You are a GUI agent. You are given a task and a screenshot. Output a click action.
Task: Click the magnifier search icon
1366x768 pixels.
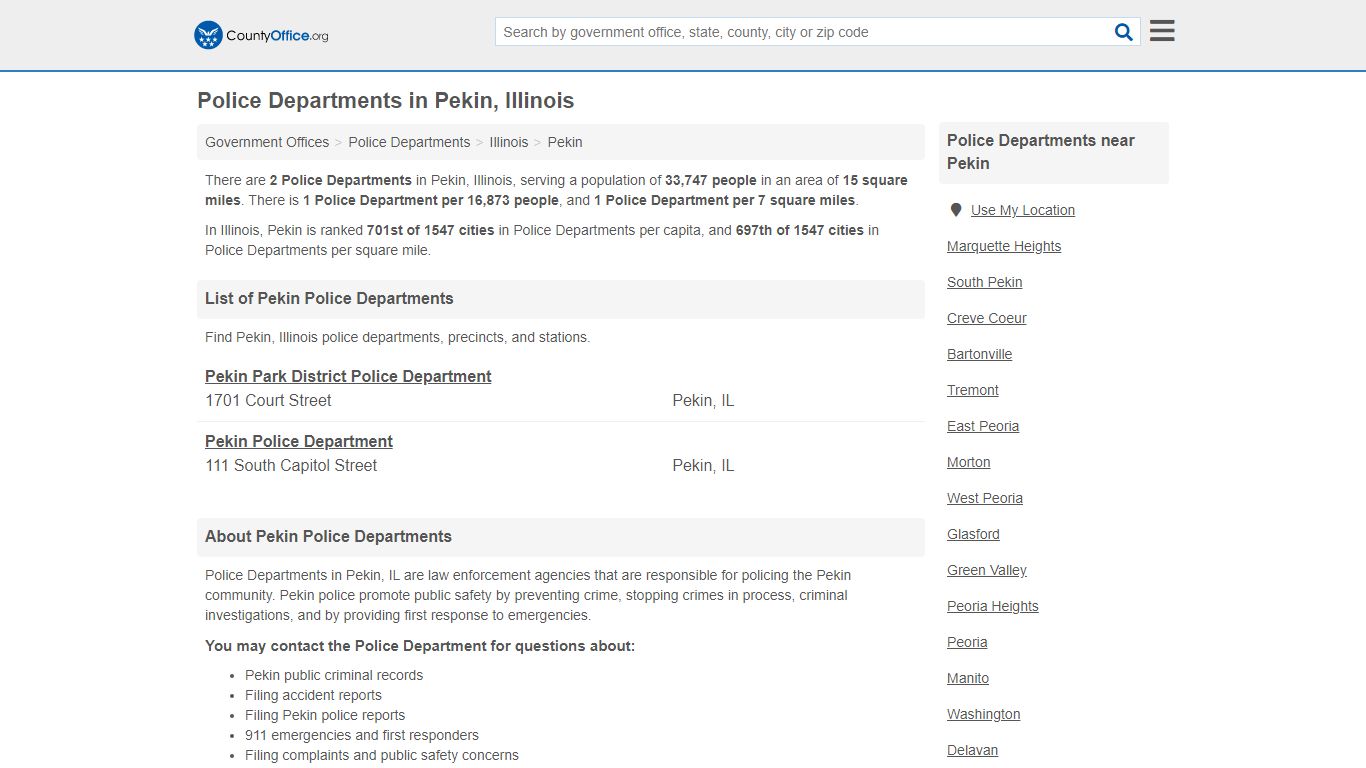(1124, 32)
